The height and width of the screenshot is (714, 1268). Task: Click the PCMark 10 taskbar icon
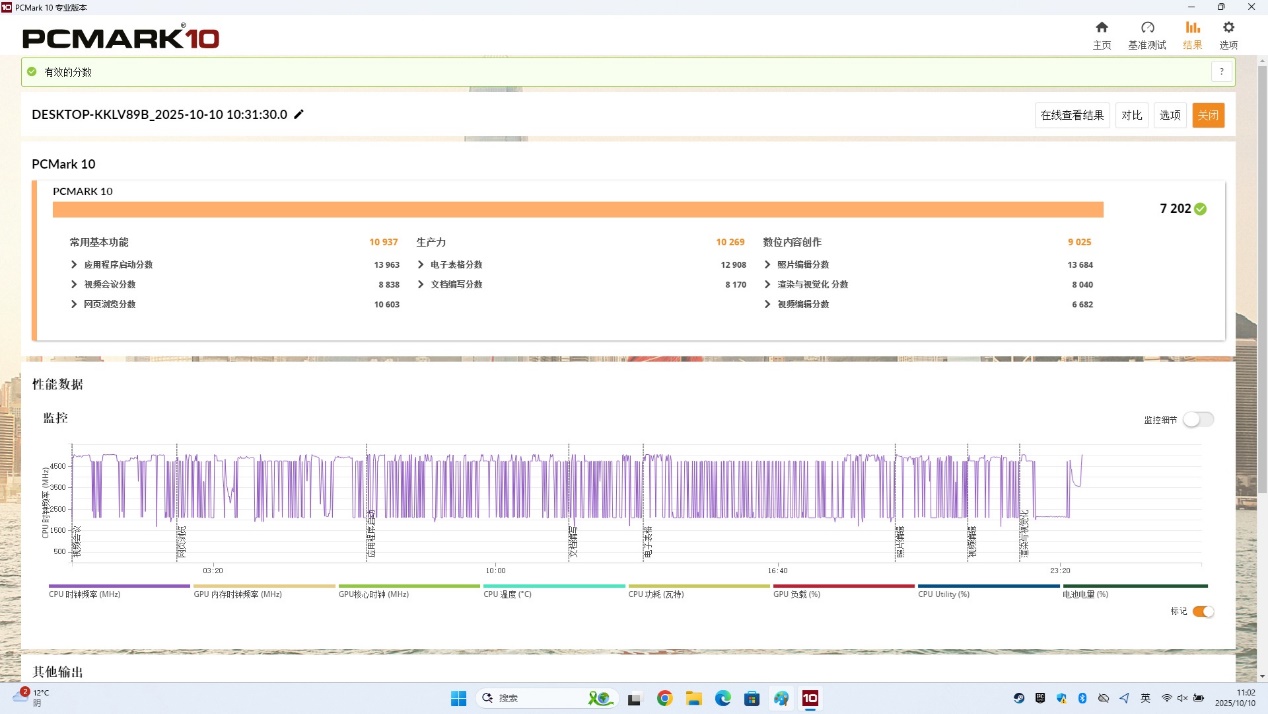point(810,698)
